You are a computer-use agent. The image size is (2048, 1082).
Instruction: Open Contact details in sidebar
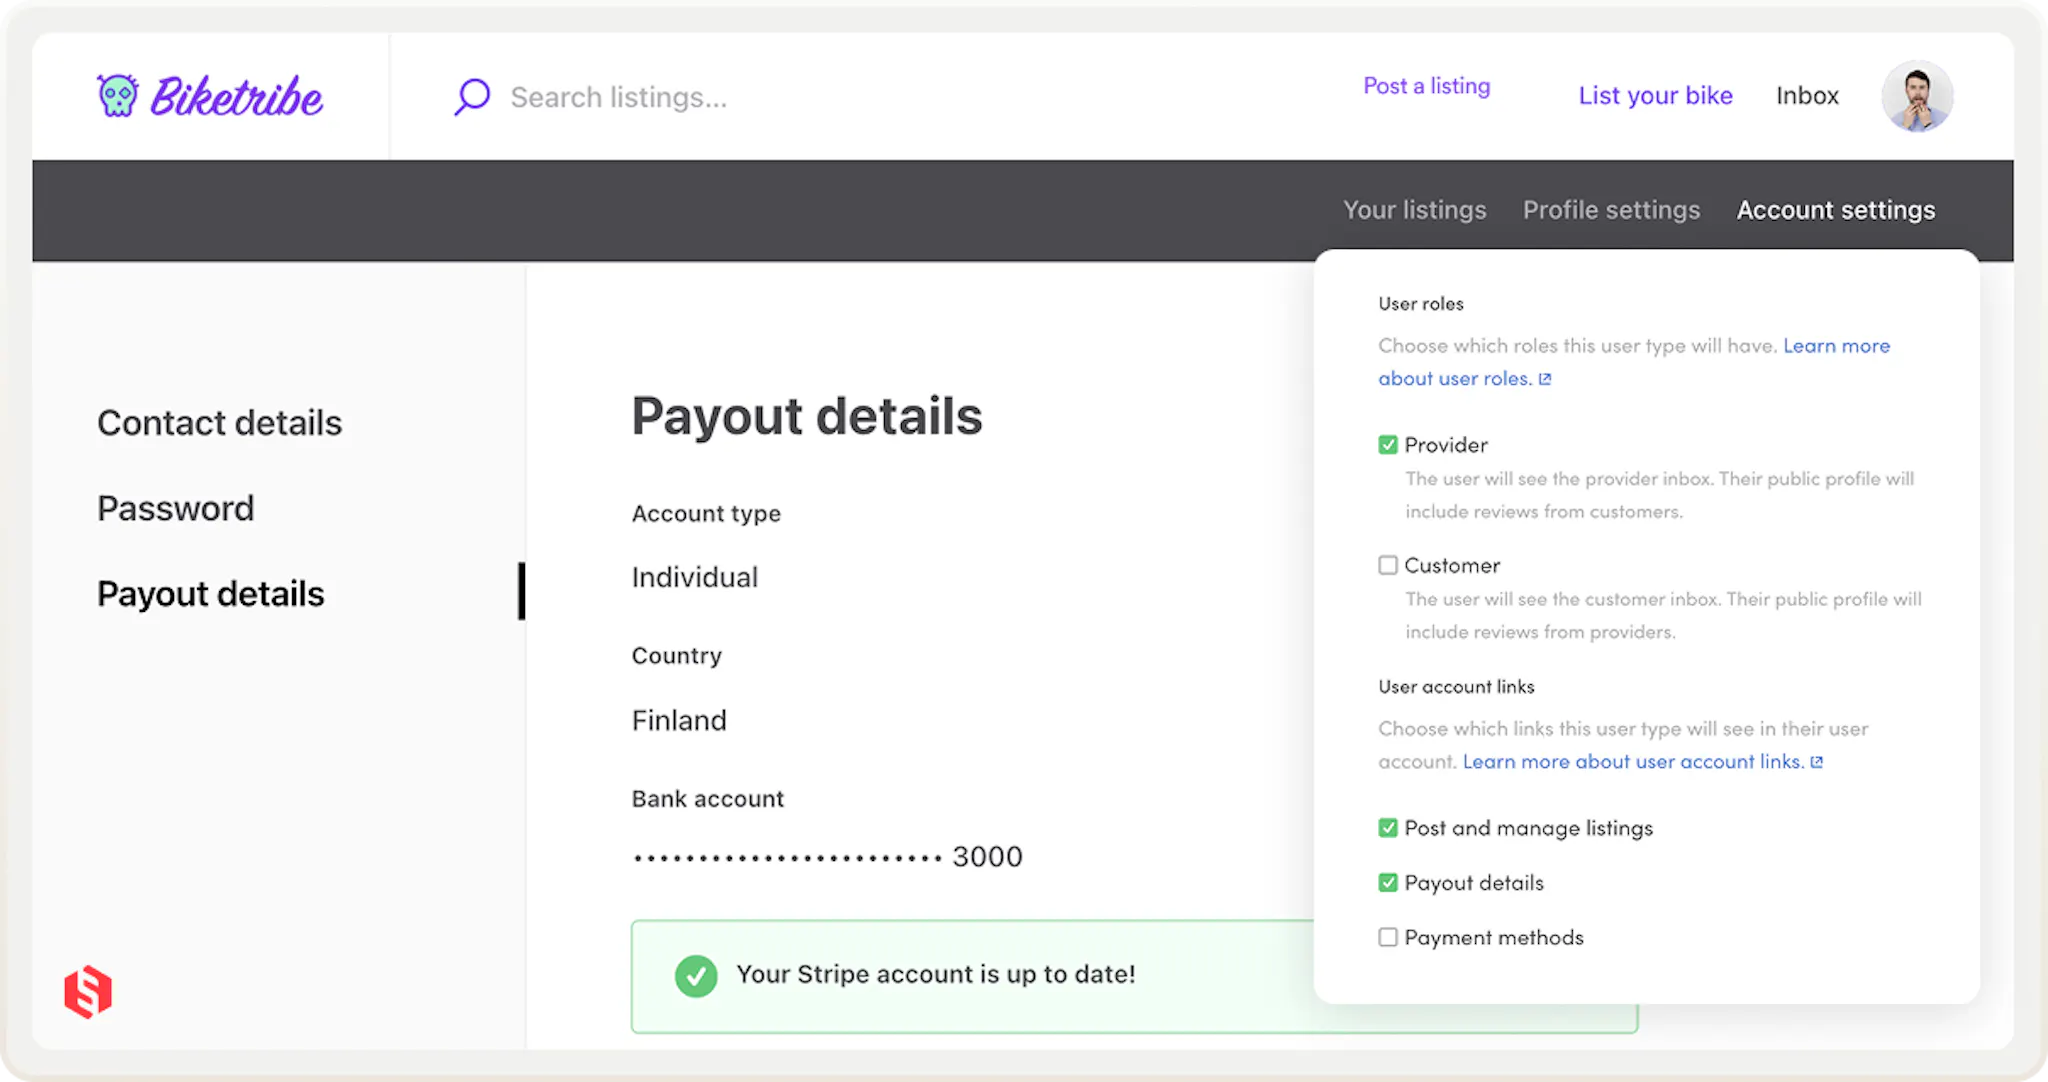point(220,423)
